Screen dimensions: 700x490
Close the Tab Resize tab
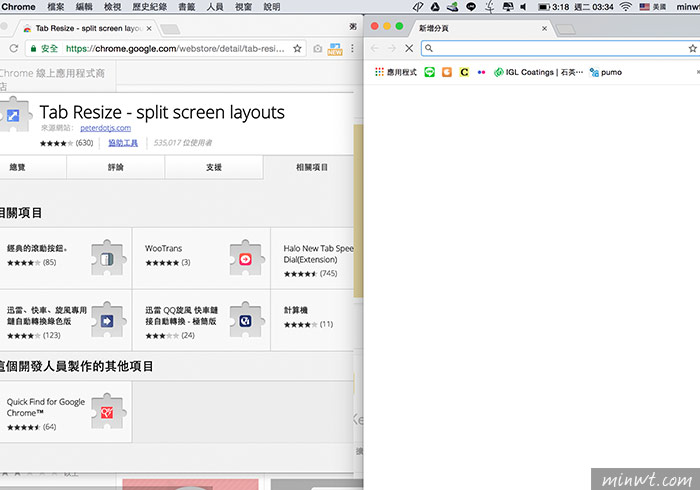pyautogui.click(x=149, y=28)
